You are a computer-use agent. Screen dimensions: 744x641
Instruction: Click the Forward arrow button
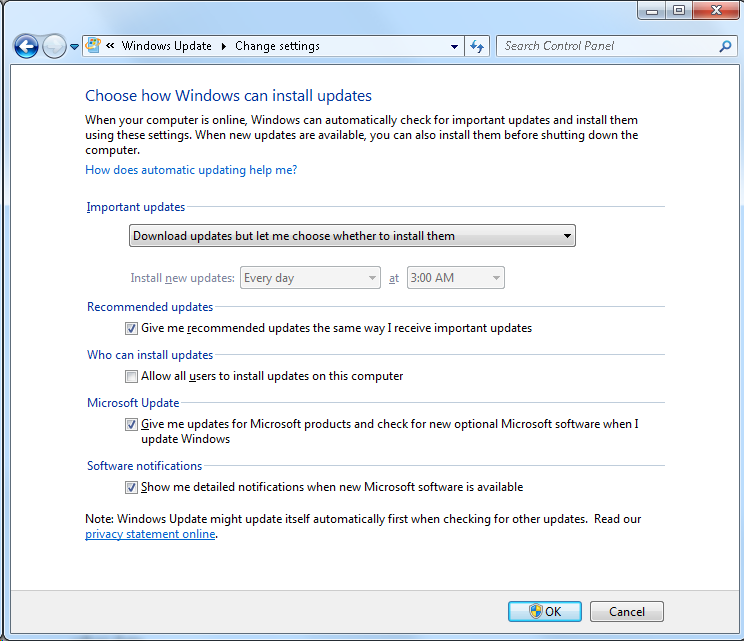click(54, 46)
